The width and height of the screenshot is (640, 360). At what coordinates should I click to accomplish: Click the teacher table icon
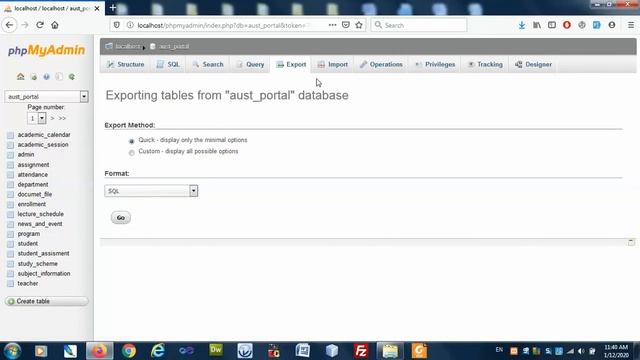[x=11, y=284]
